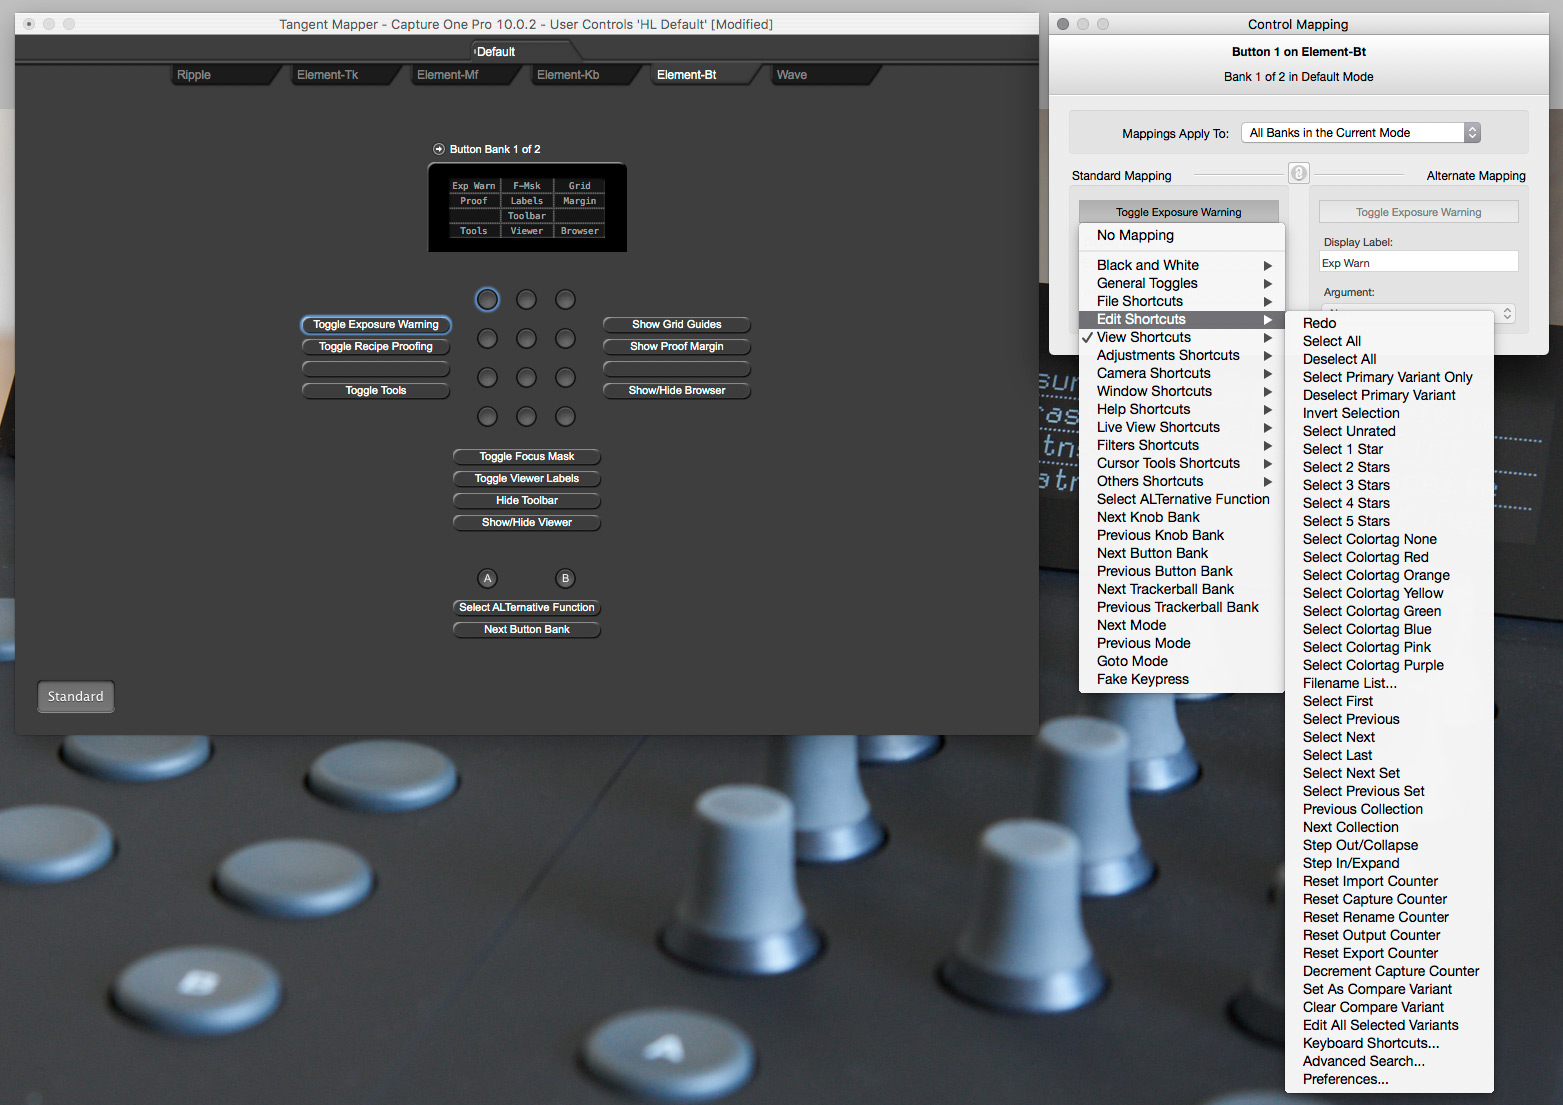Click the Show Grid Guides button
The height and width of the screenshot is (1105, 1563).
(x=676, y=324)
